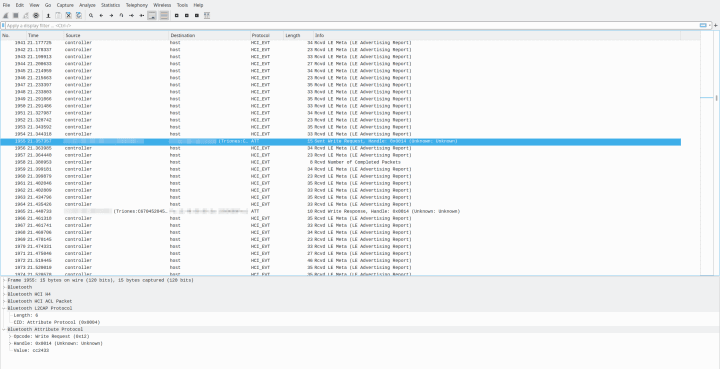Image resolution: width=720 pixels, height=369 pixels.
Task: Open the Go menu
Action: pyautogui.click(x=48, y=5)
